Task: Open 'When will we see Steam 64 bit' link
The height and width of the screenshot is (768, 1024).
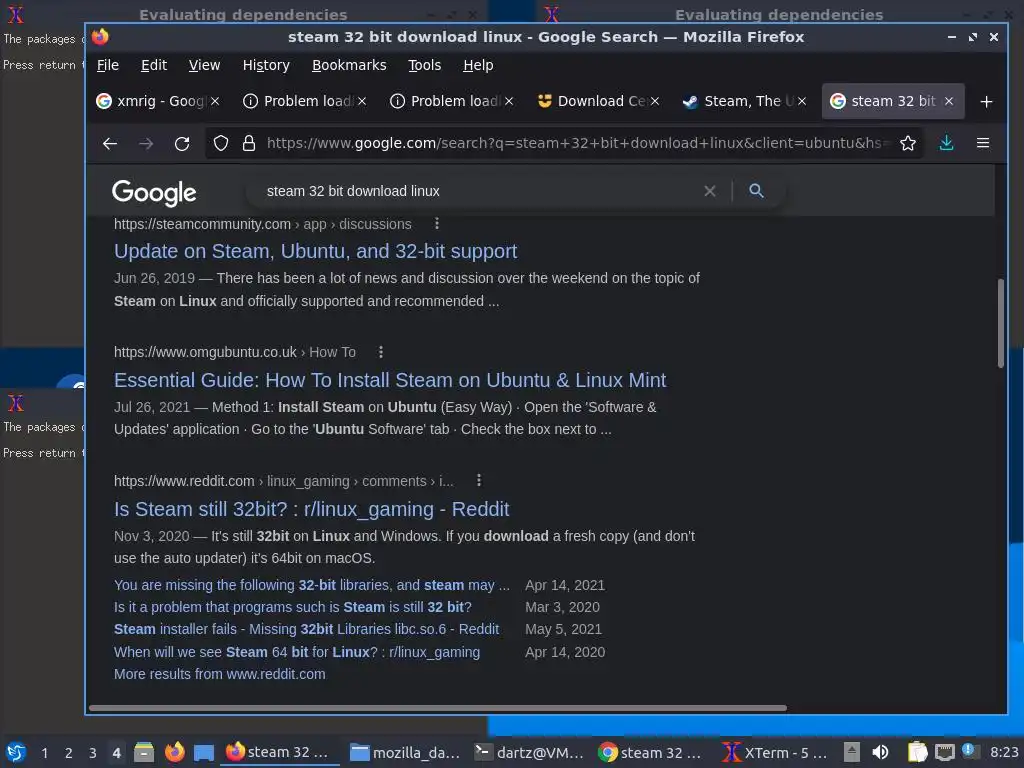Action: tap(296, 652)
